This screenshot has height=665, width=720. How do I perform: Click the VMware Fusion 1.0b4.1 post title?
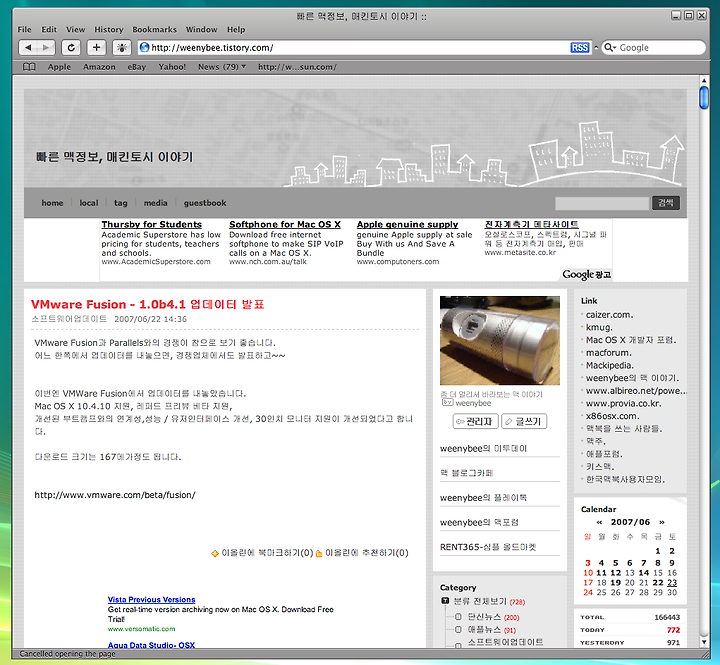click(x=147, y=304)
